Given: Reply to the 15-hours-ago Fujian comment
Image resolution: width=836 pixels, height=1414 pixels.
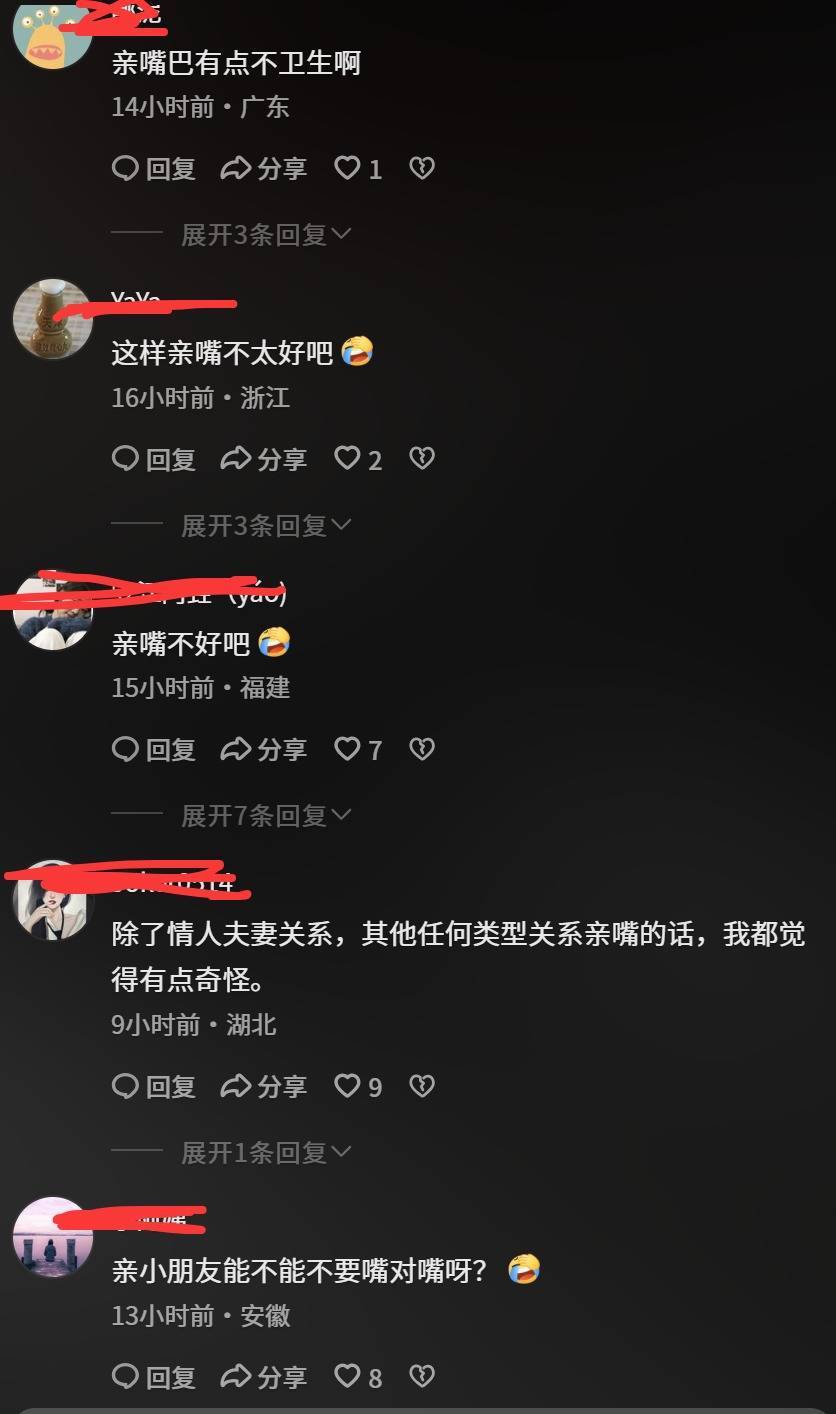Looking at the screenshot, I should coord(153,750).
